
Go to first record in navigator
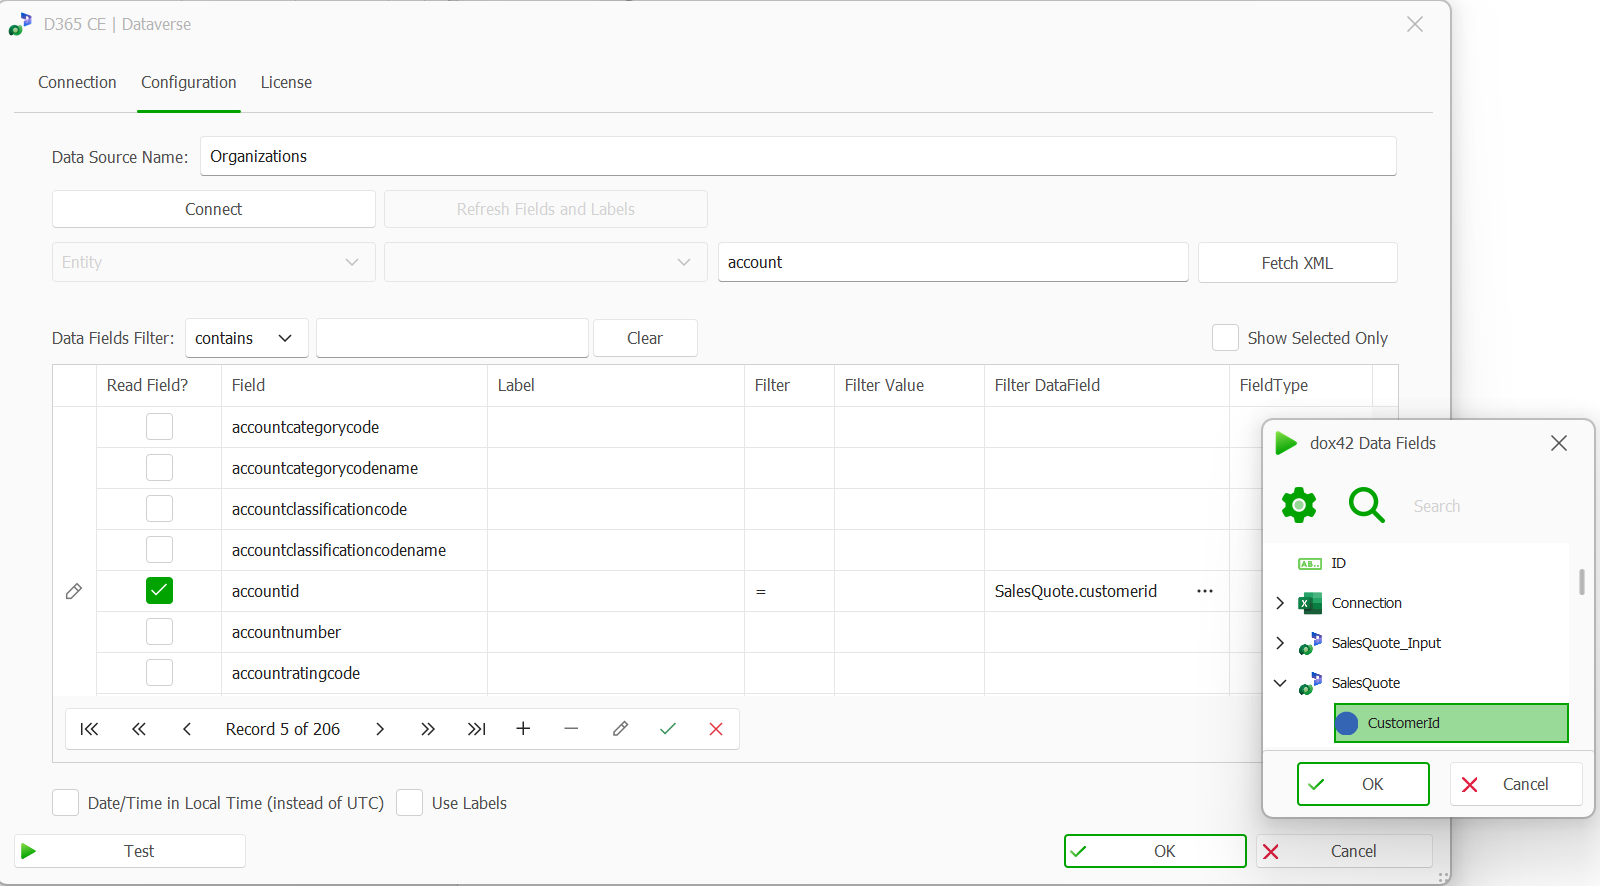point(89,729)
